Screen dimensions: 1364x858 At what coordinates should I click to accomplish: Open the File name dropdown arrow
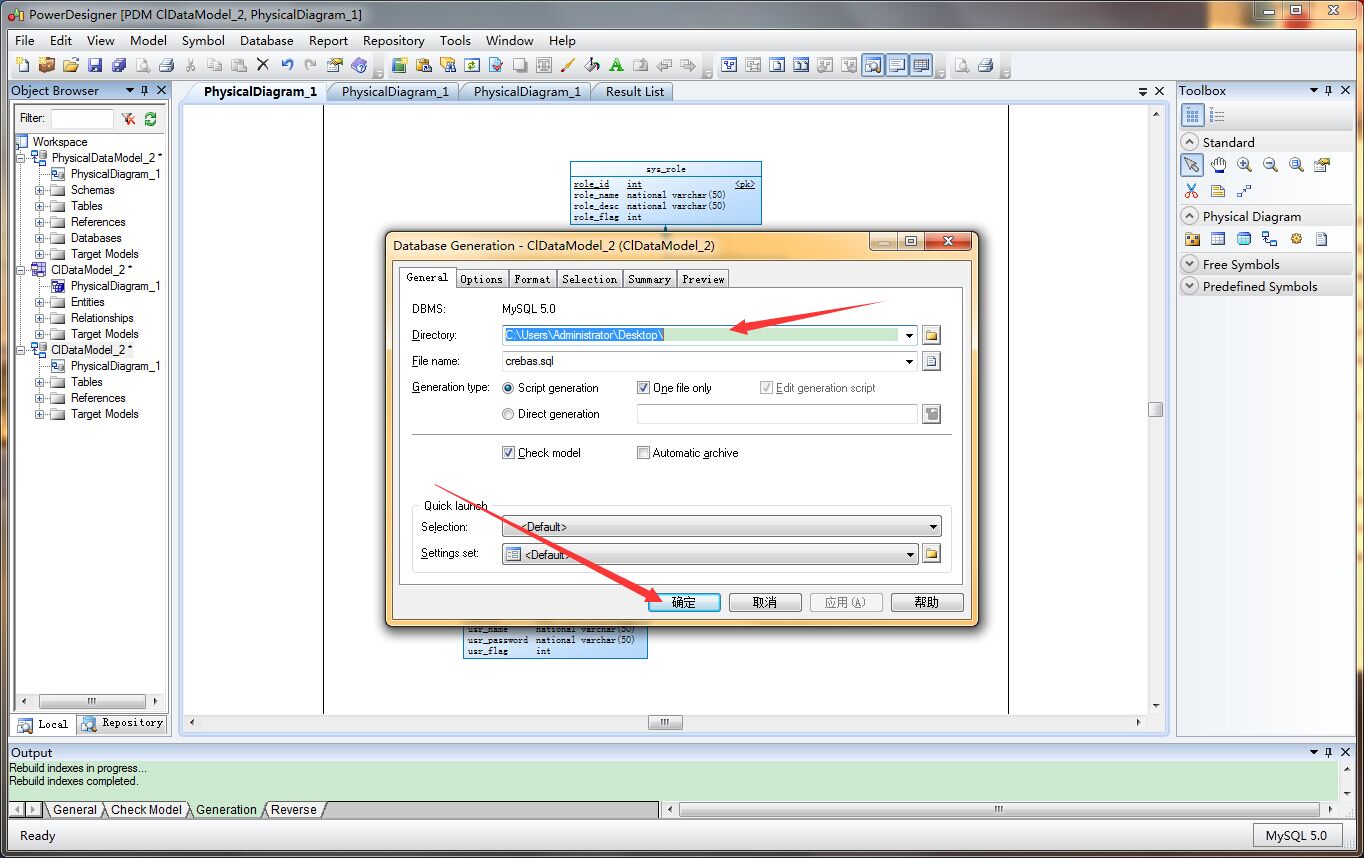tap(909, 361)
